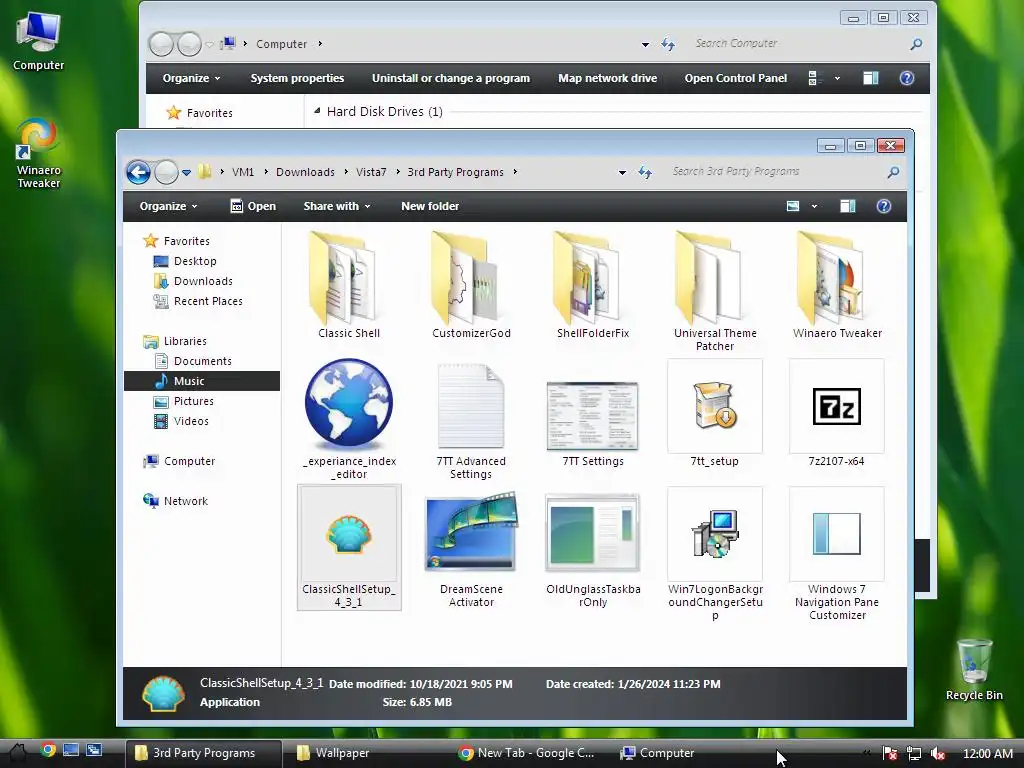Screen dimensions: 1024x768
Task: Select the 7tt_setup installer icon
Action: (x=715, y=413)
